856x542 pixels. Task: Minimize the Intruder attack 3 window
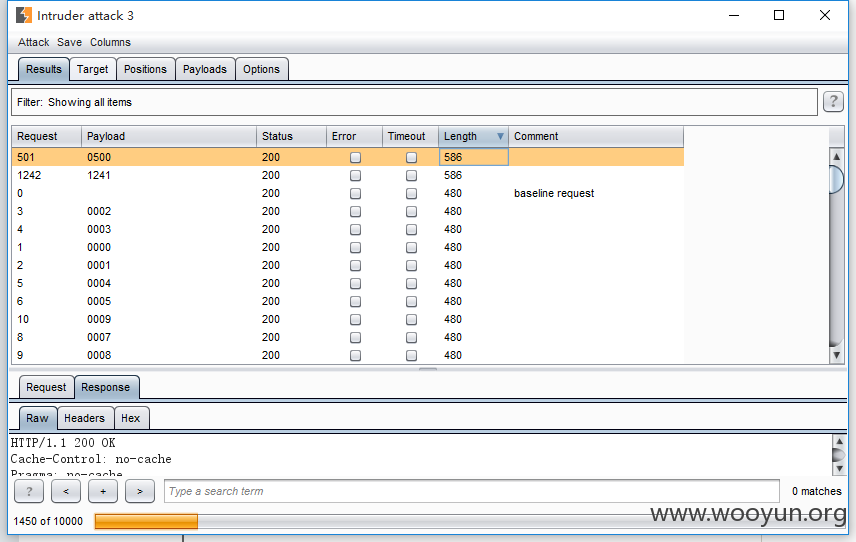[734, 15]
